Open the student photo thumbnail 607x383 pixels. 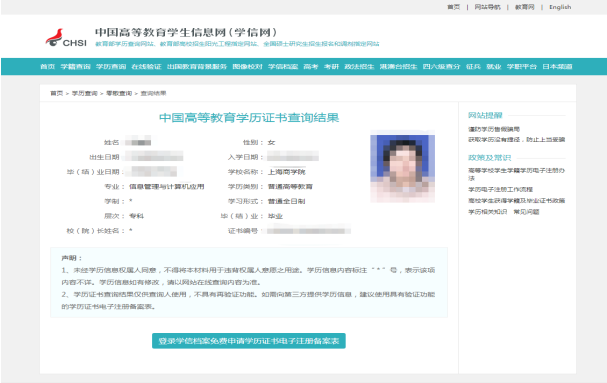[403, 167]
